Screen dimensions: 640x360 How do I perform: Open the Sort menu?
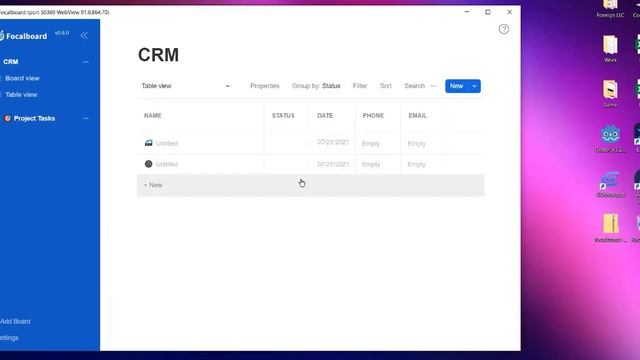[386, 86]
